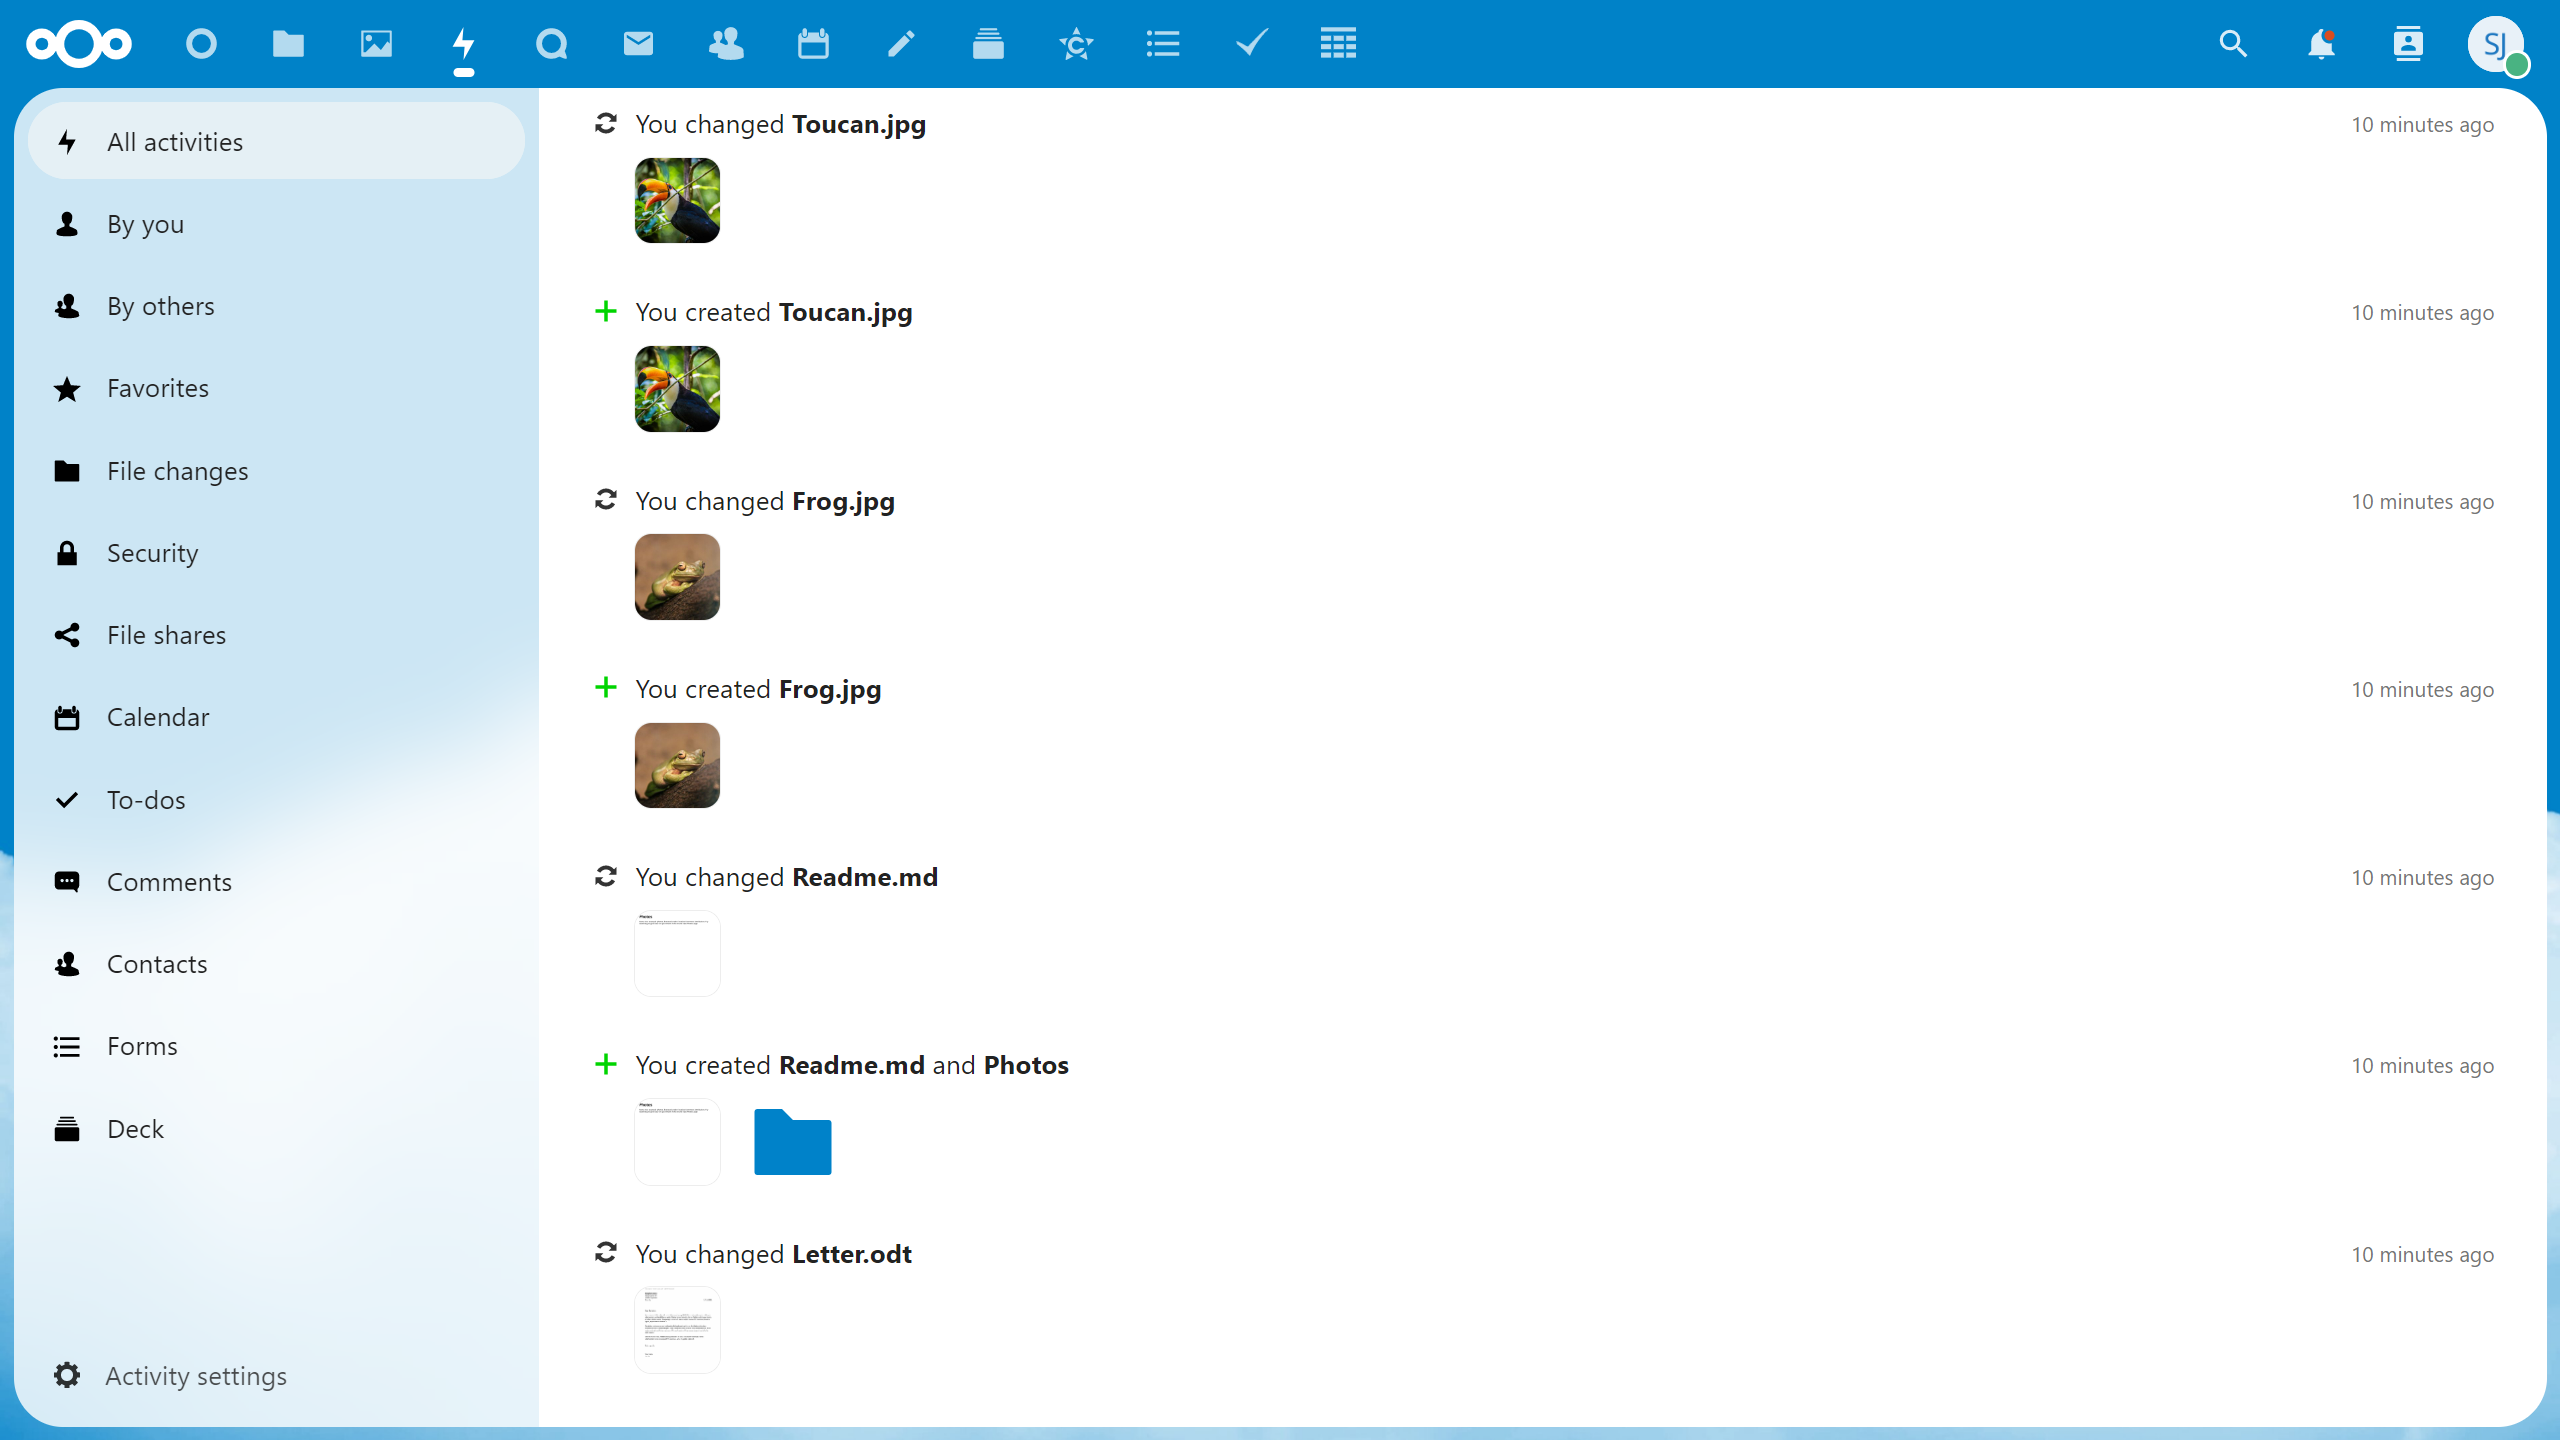Open the Tasks app via the checkmark icon
Image resolution: width=2560 pixels, height=1440 pixels.
(1250, 44)
